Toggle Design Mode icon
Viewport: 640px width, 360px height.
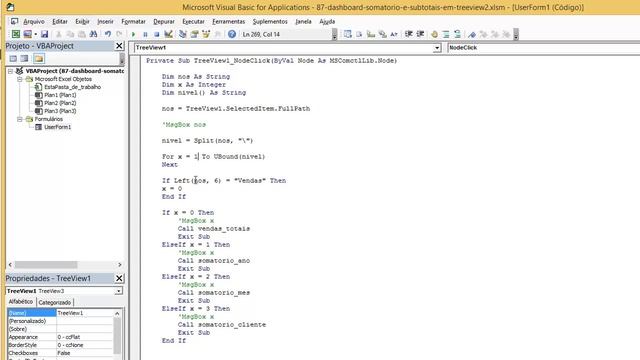click(168, 34)
